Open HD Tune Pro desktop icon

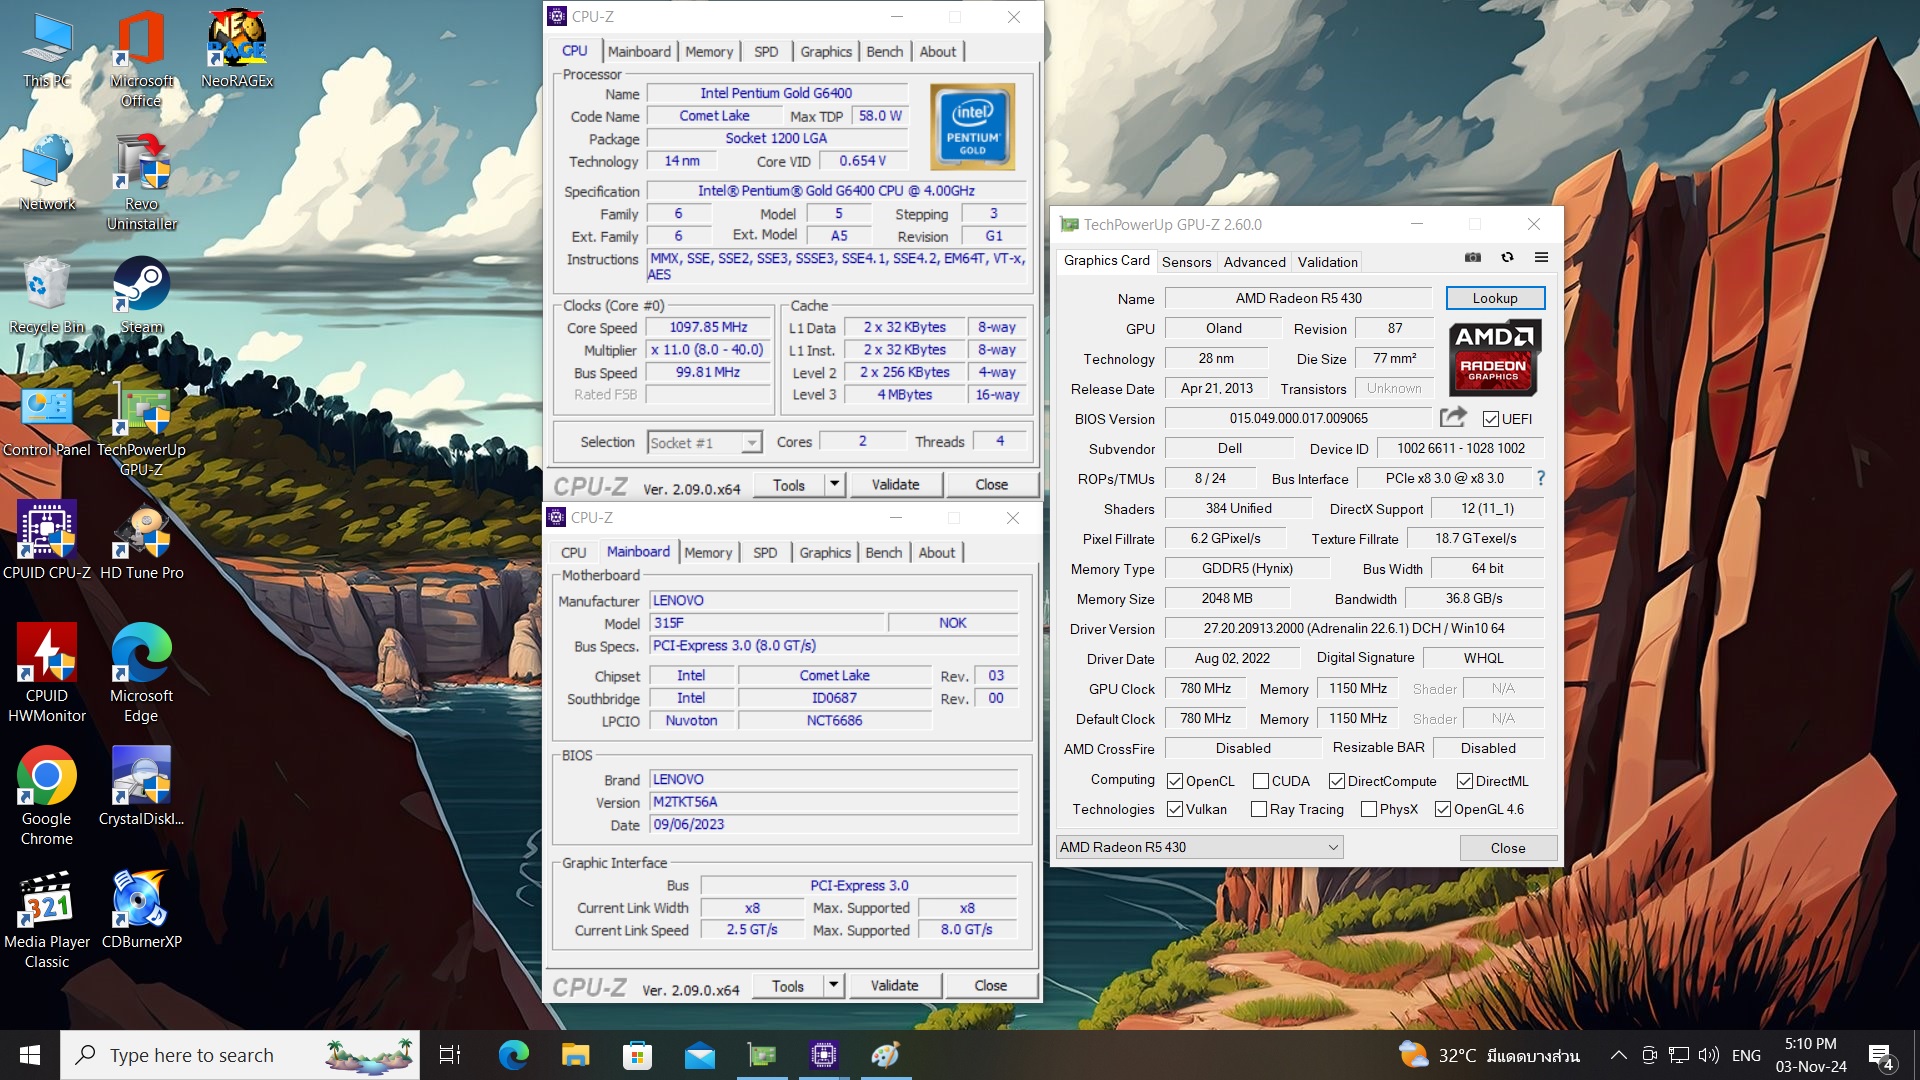coord(142,534)
